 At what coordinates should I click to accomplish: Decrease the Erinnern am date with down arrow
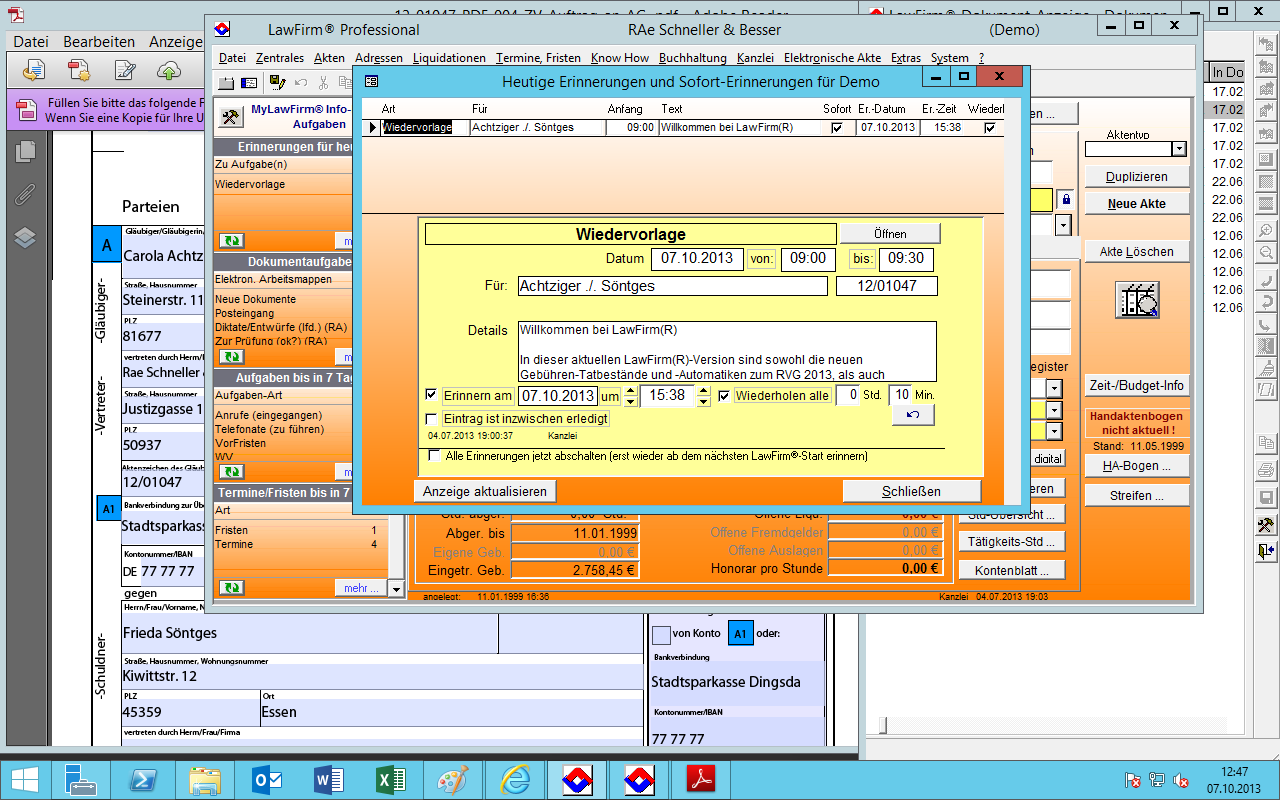(x=630, y=401)
